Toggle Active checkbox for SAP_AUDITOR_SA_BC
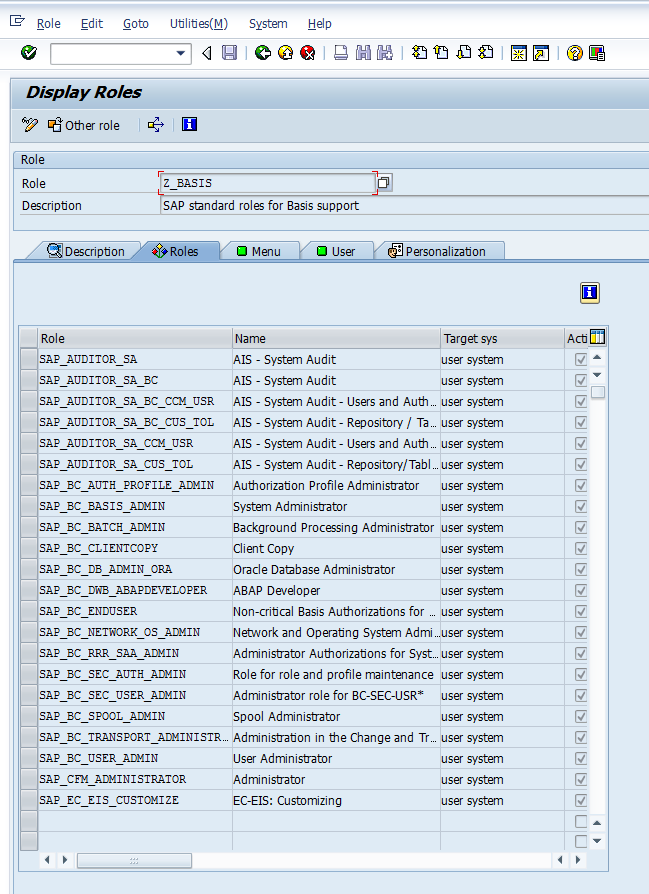 pyautogui.click(x=581, y=380)
